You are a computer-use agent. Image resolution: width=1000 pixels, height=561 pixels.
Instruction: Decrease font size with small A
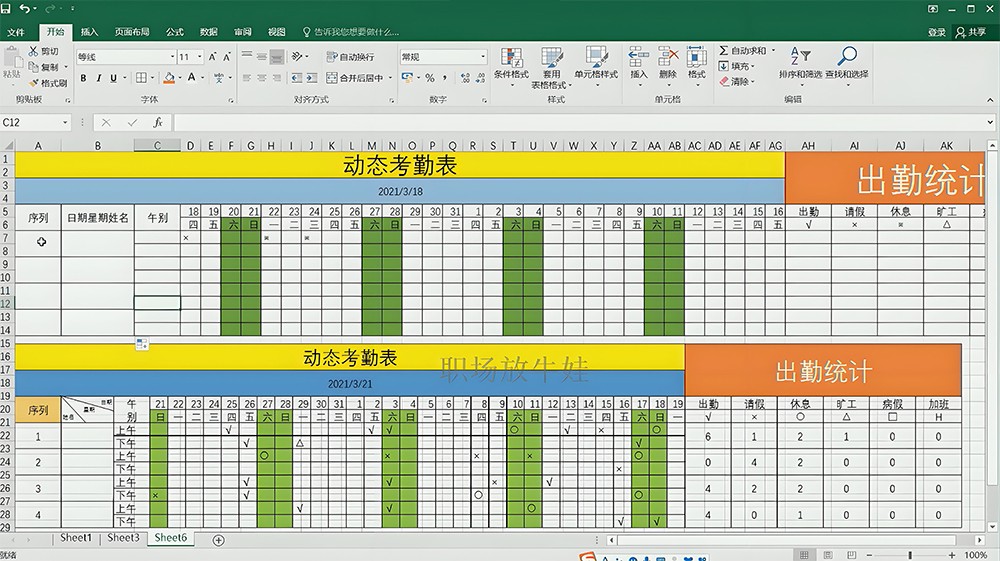click(226, 57)
